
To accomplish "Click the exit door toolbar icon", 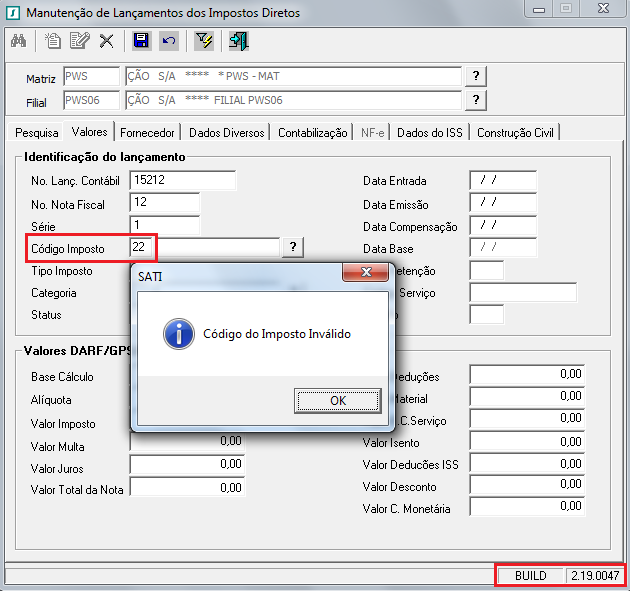I will click(238, 41).
